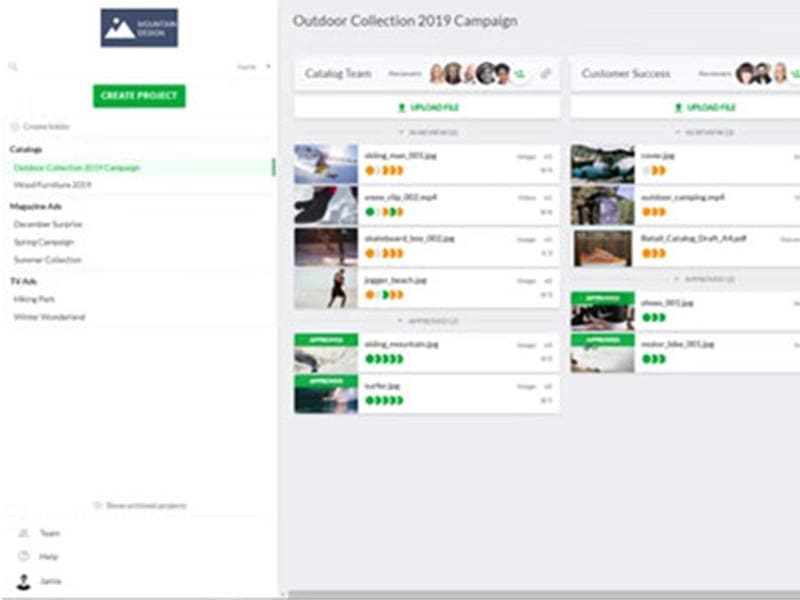Screen dimensions: 800x600
Task: Click first reviewer avatar in Catalog Team
Action: coord(437,74)
